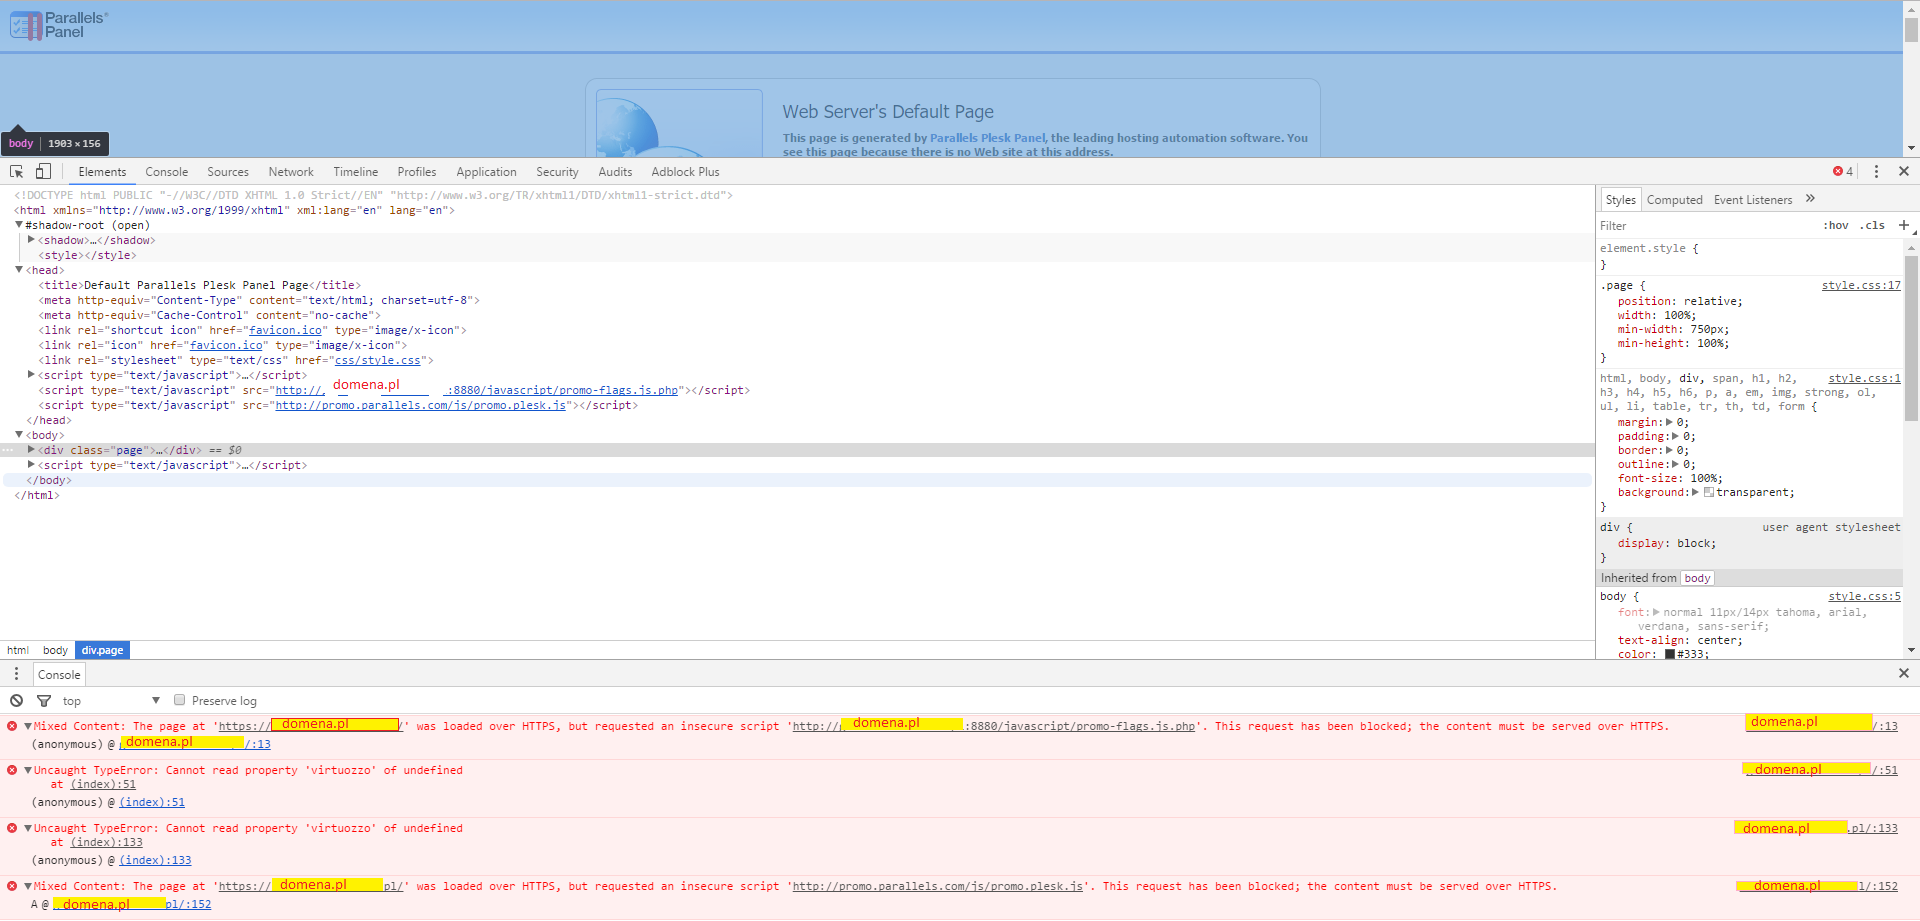
Task: Open the Network tab
Action: coord(291,172)
